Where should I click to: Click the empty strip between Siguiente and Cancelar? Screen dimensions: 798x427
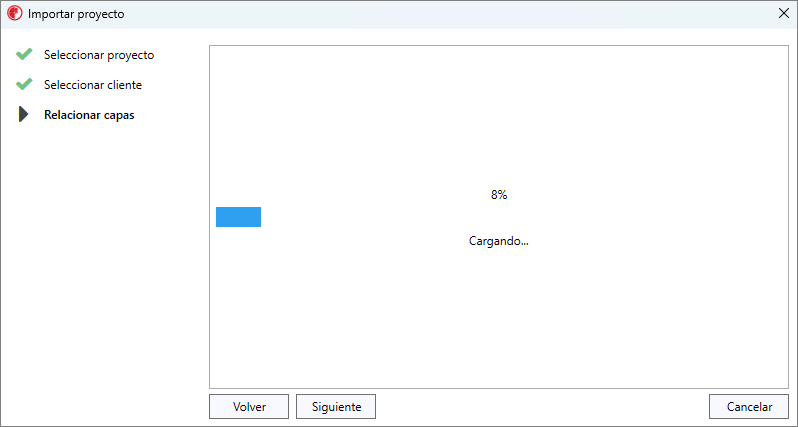pos(542,407)
